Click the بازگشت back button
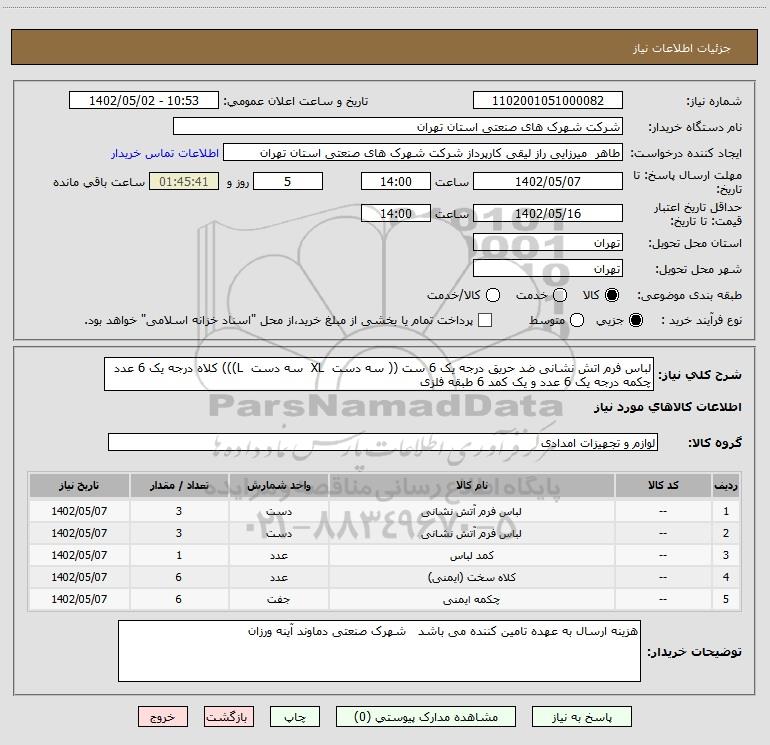 [x=229, y=717]
